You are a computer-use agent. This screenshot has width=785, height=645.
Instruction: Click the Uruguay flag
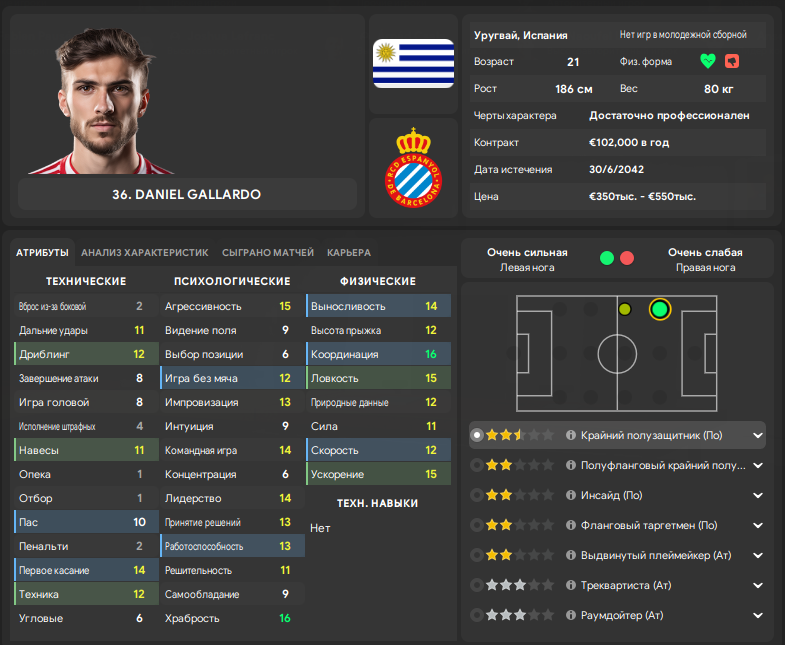click(x=414, y=63)
